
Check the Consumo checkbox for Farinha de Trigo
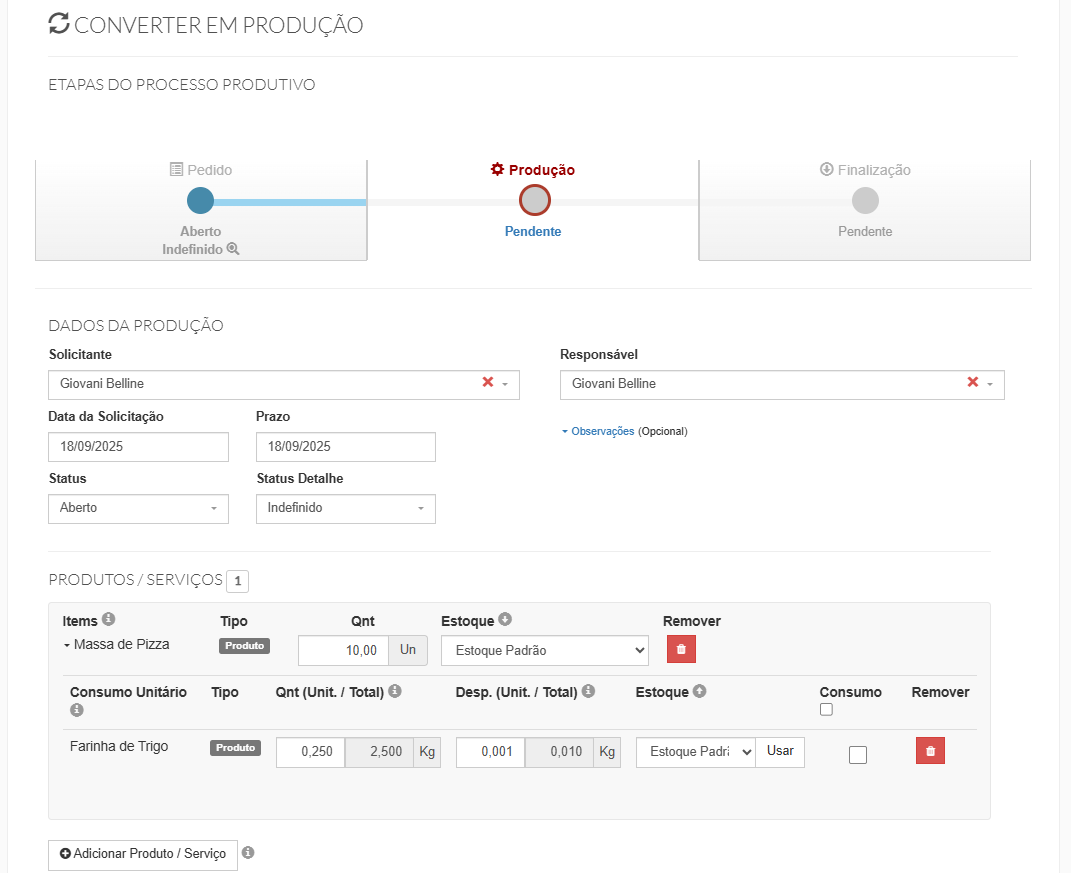tap(858, 755)
